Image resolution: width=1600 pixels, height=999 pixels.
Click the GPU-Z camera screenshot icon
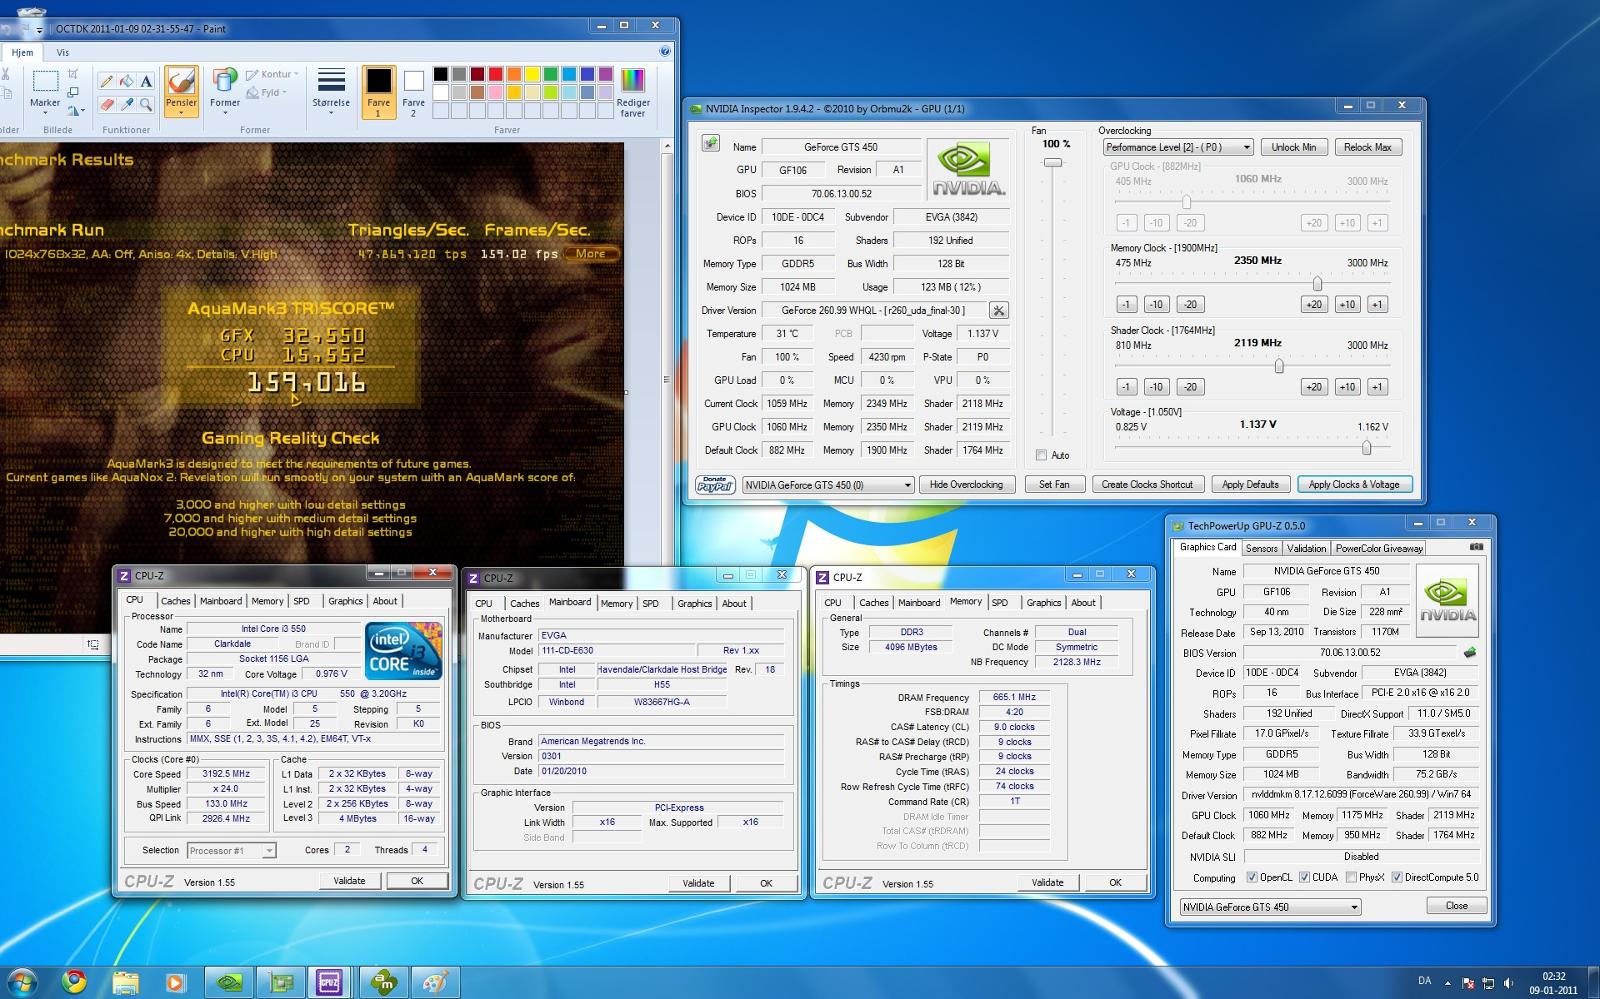click(1476, 547)
